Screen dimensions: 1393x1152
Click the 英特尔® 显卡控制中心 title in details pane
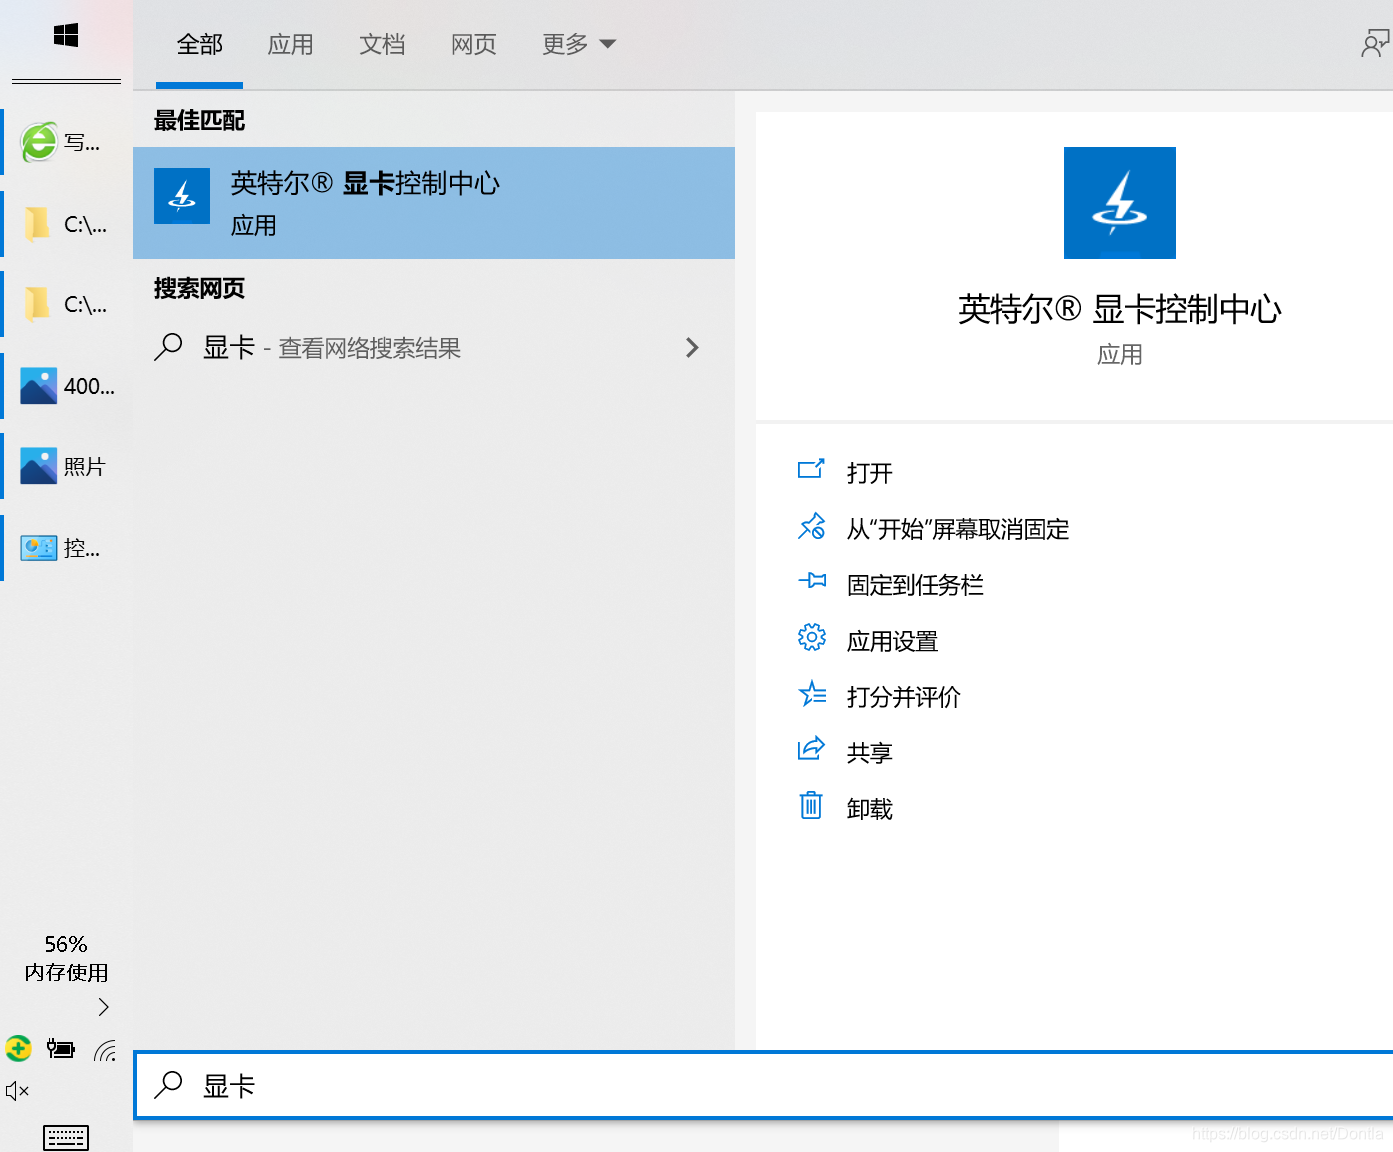1120,309
